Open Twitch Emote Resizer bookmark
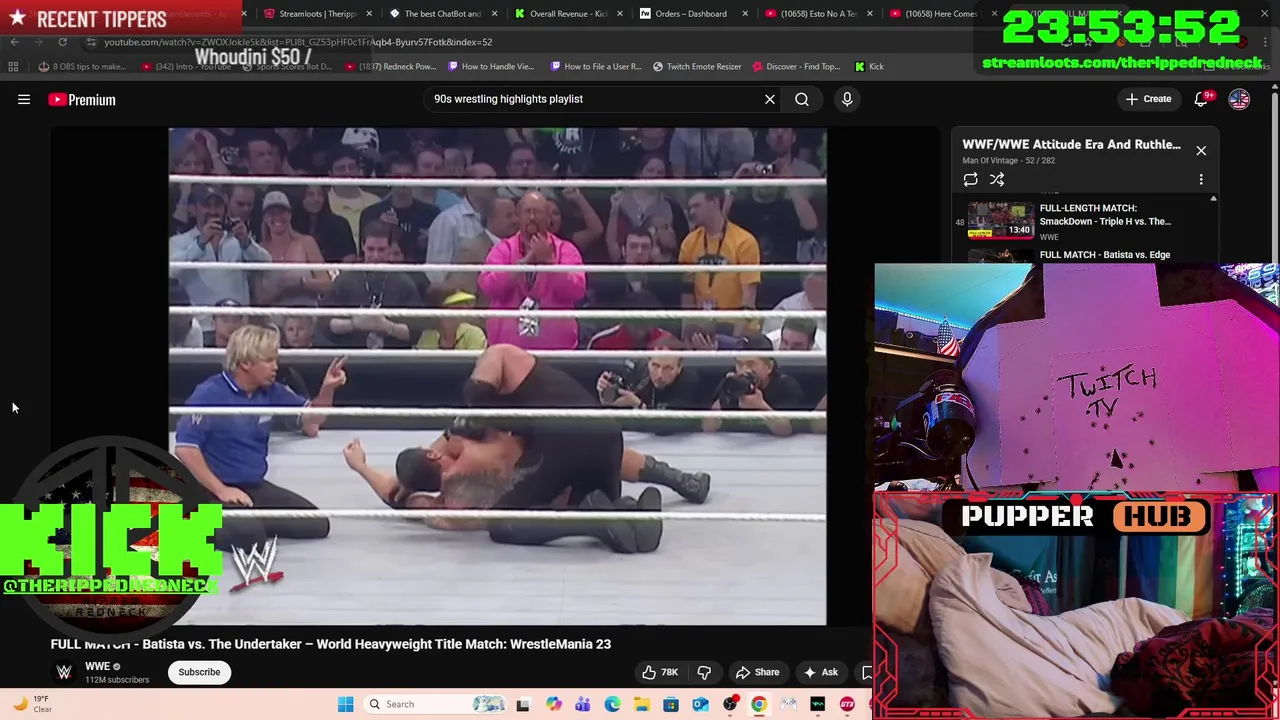 click(697, 66)
